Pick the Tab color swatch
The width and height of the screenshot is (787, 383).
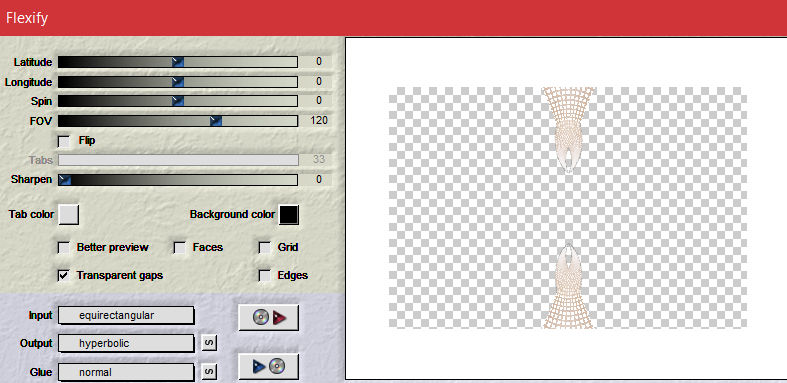click(69, 214)
